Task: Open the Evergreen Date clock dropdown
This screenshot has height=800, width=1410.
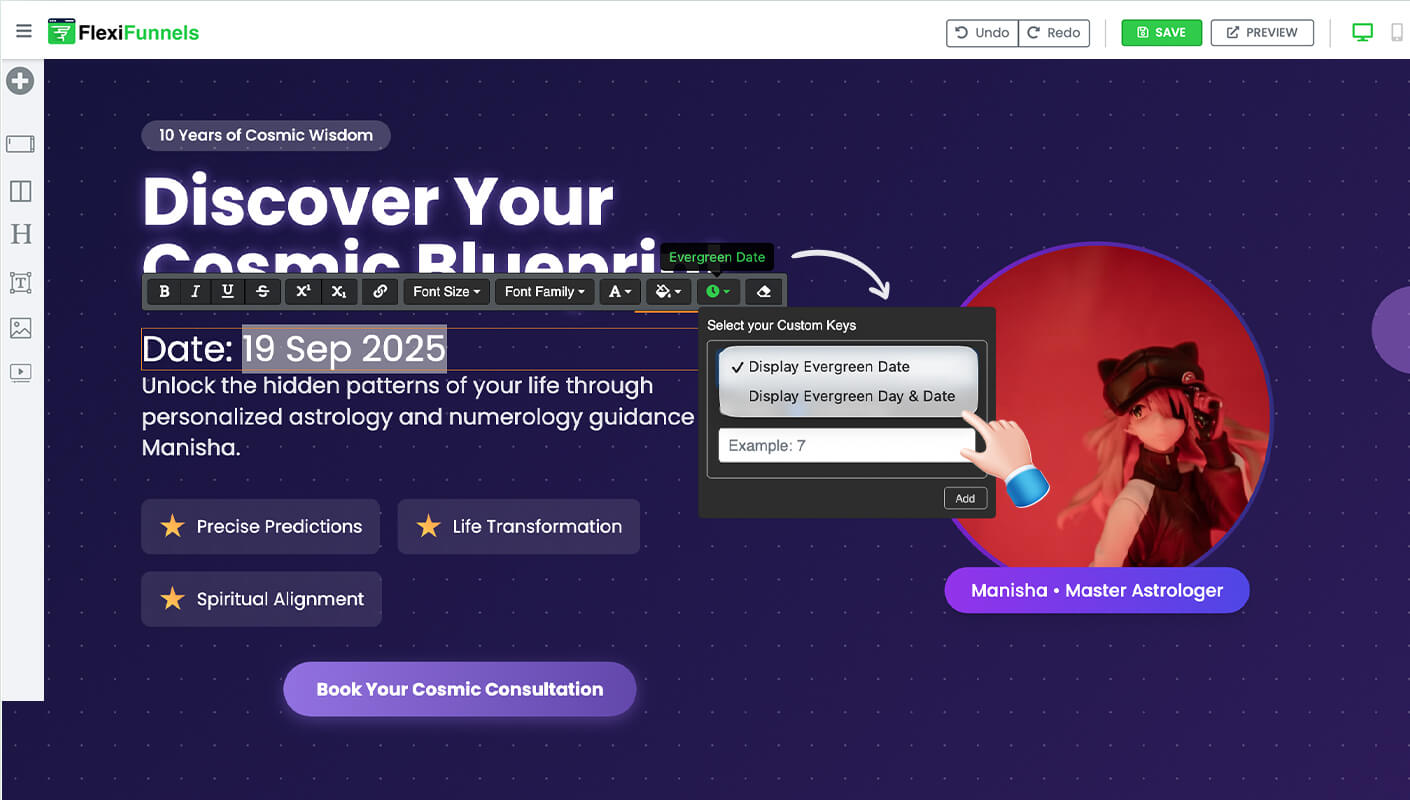Action: pyautogui.click(x=718, y=292)
